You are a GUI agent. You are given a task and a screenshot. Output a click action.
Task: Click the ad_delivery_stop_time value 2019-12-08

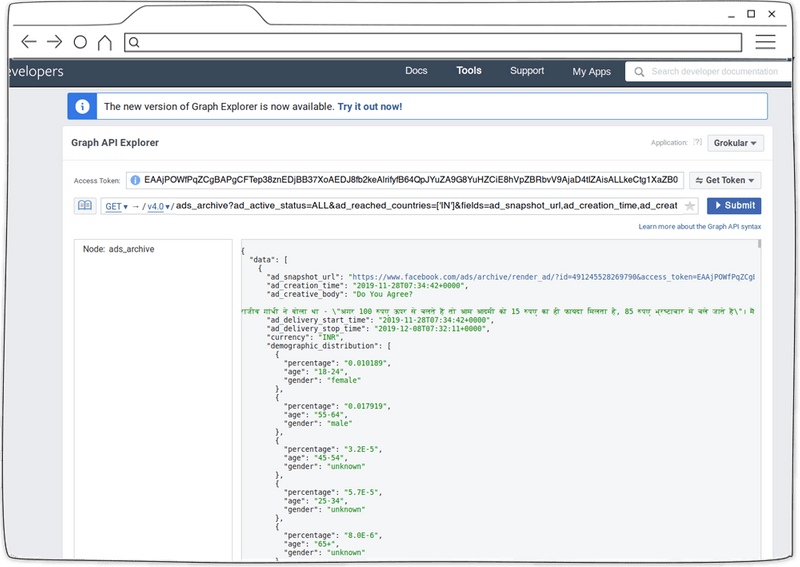(x=431, y=329)
